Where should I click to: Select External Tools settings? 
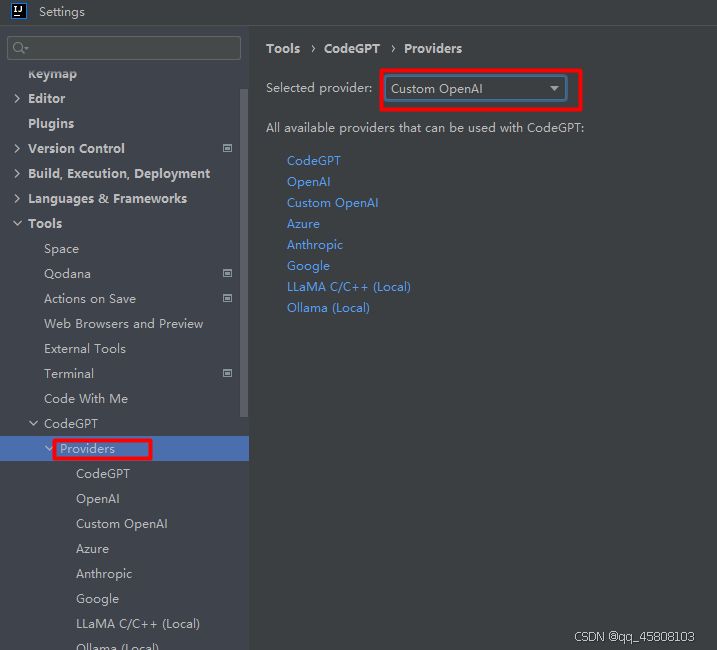(85, 349)
